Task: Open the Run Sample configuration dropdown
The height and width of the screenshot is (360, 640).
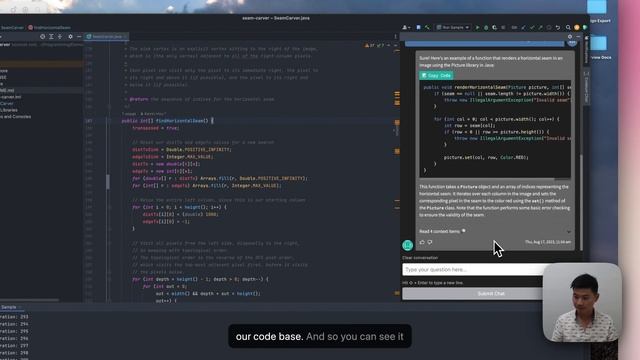Action: (453, 27)
